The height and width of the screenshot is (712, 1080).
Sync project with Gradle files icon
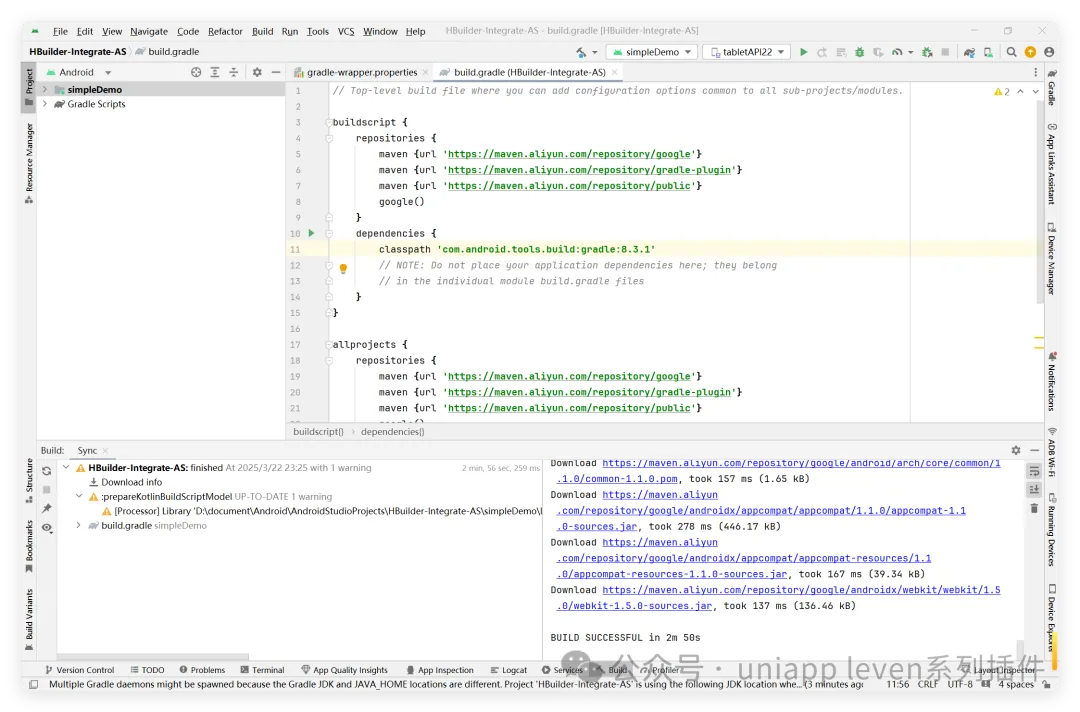pyautogui.click(x=969, y=52)
